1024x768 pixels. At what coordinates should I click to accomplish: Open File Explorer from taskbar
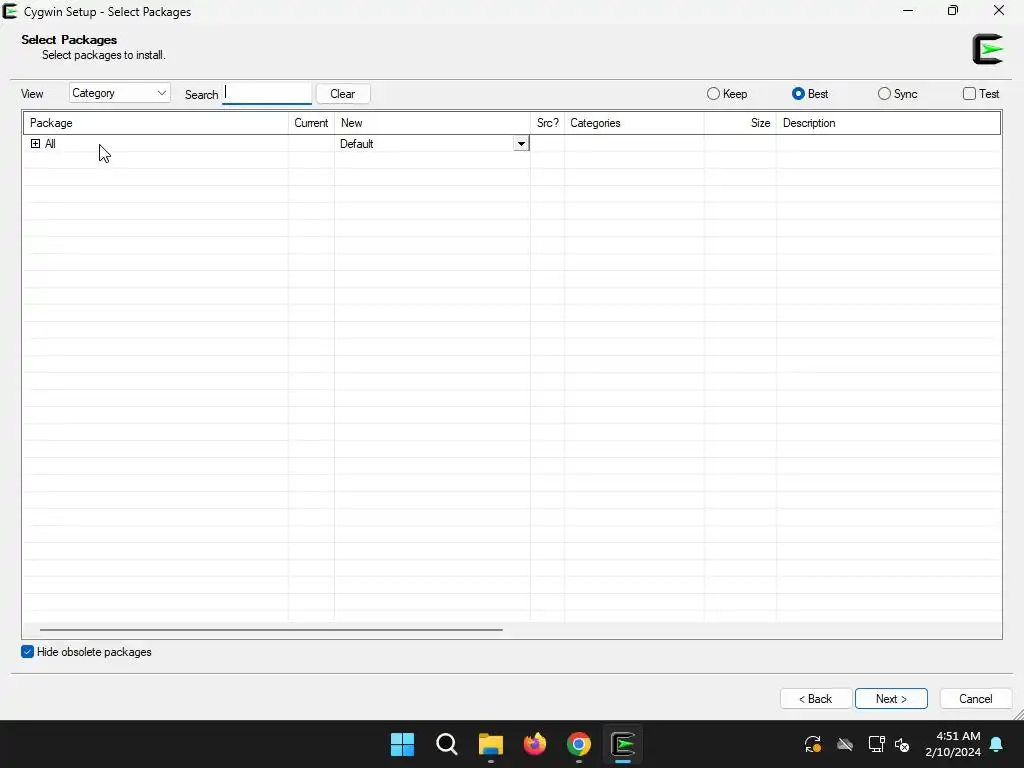[x=490, y=744]
